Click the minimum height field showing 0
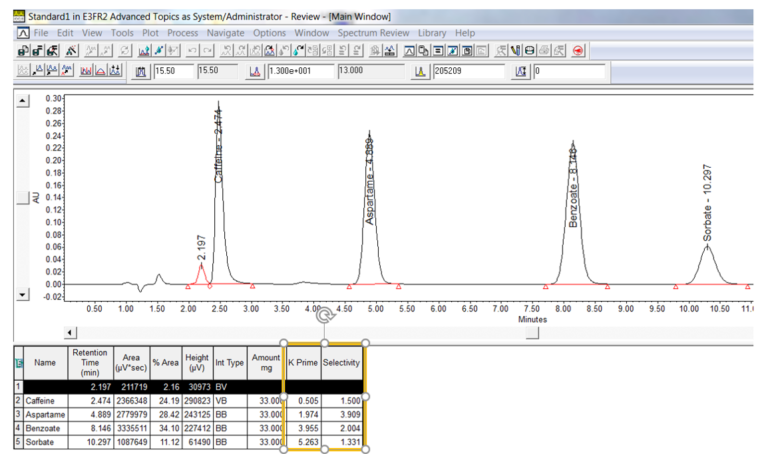The image size is (768, 454). click(x=569, y=72)
